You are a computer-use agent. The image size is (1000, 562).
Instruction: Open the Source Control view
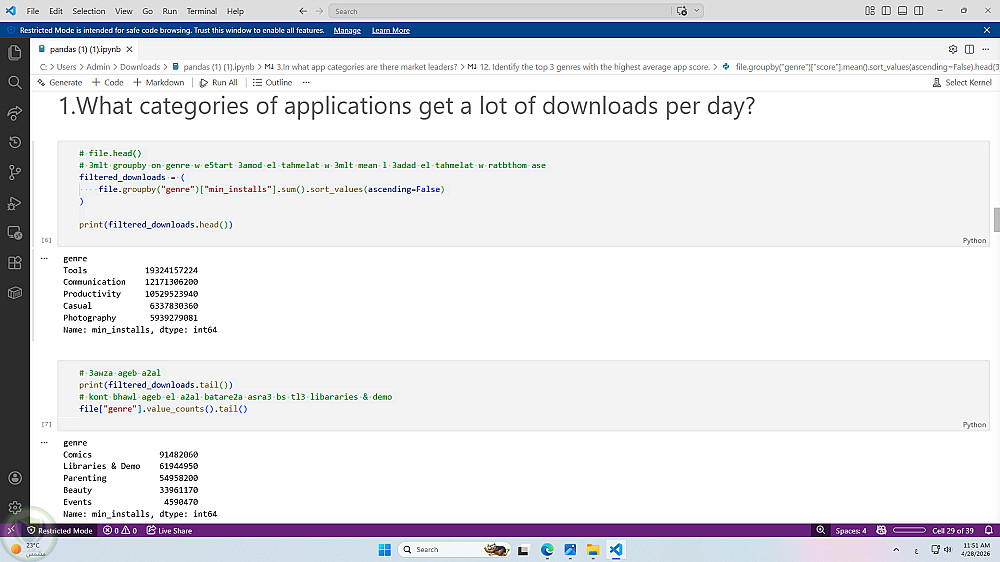pyautogui.click(x=15, y=172)
